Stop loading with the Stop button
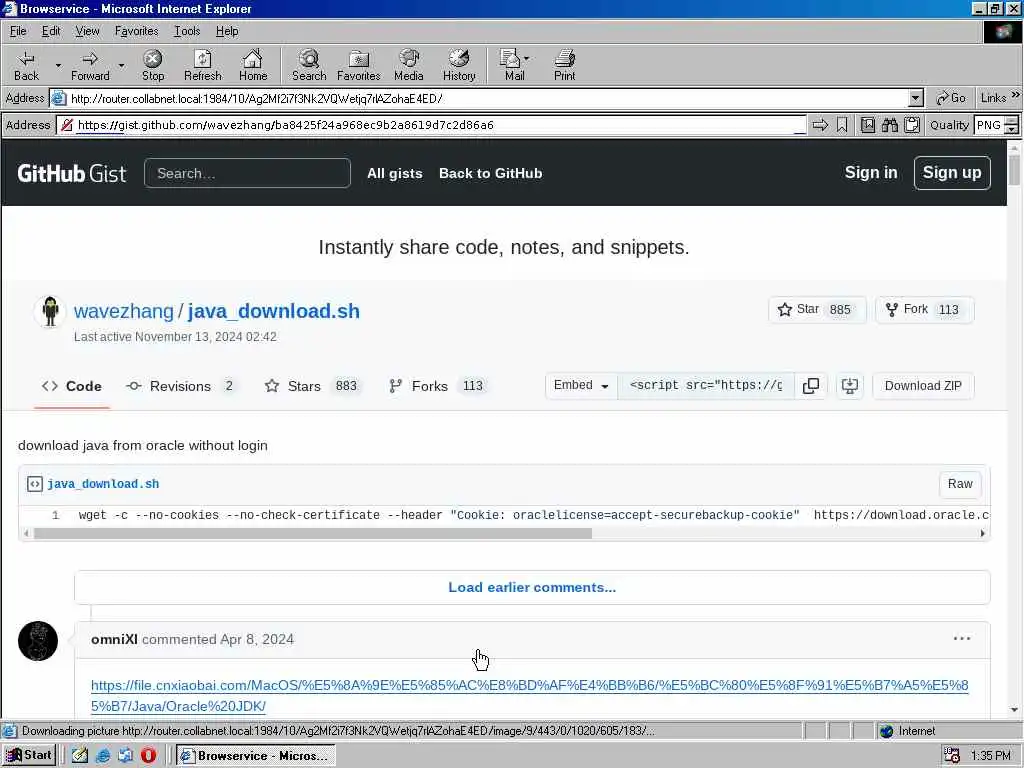Viewport: 1024px width, 768px height. pyautogui.click(x=153, y=65)
